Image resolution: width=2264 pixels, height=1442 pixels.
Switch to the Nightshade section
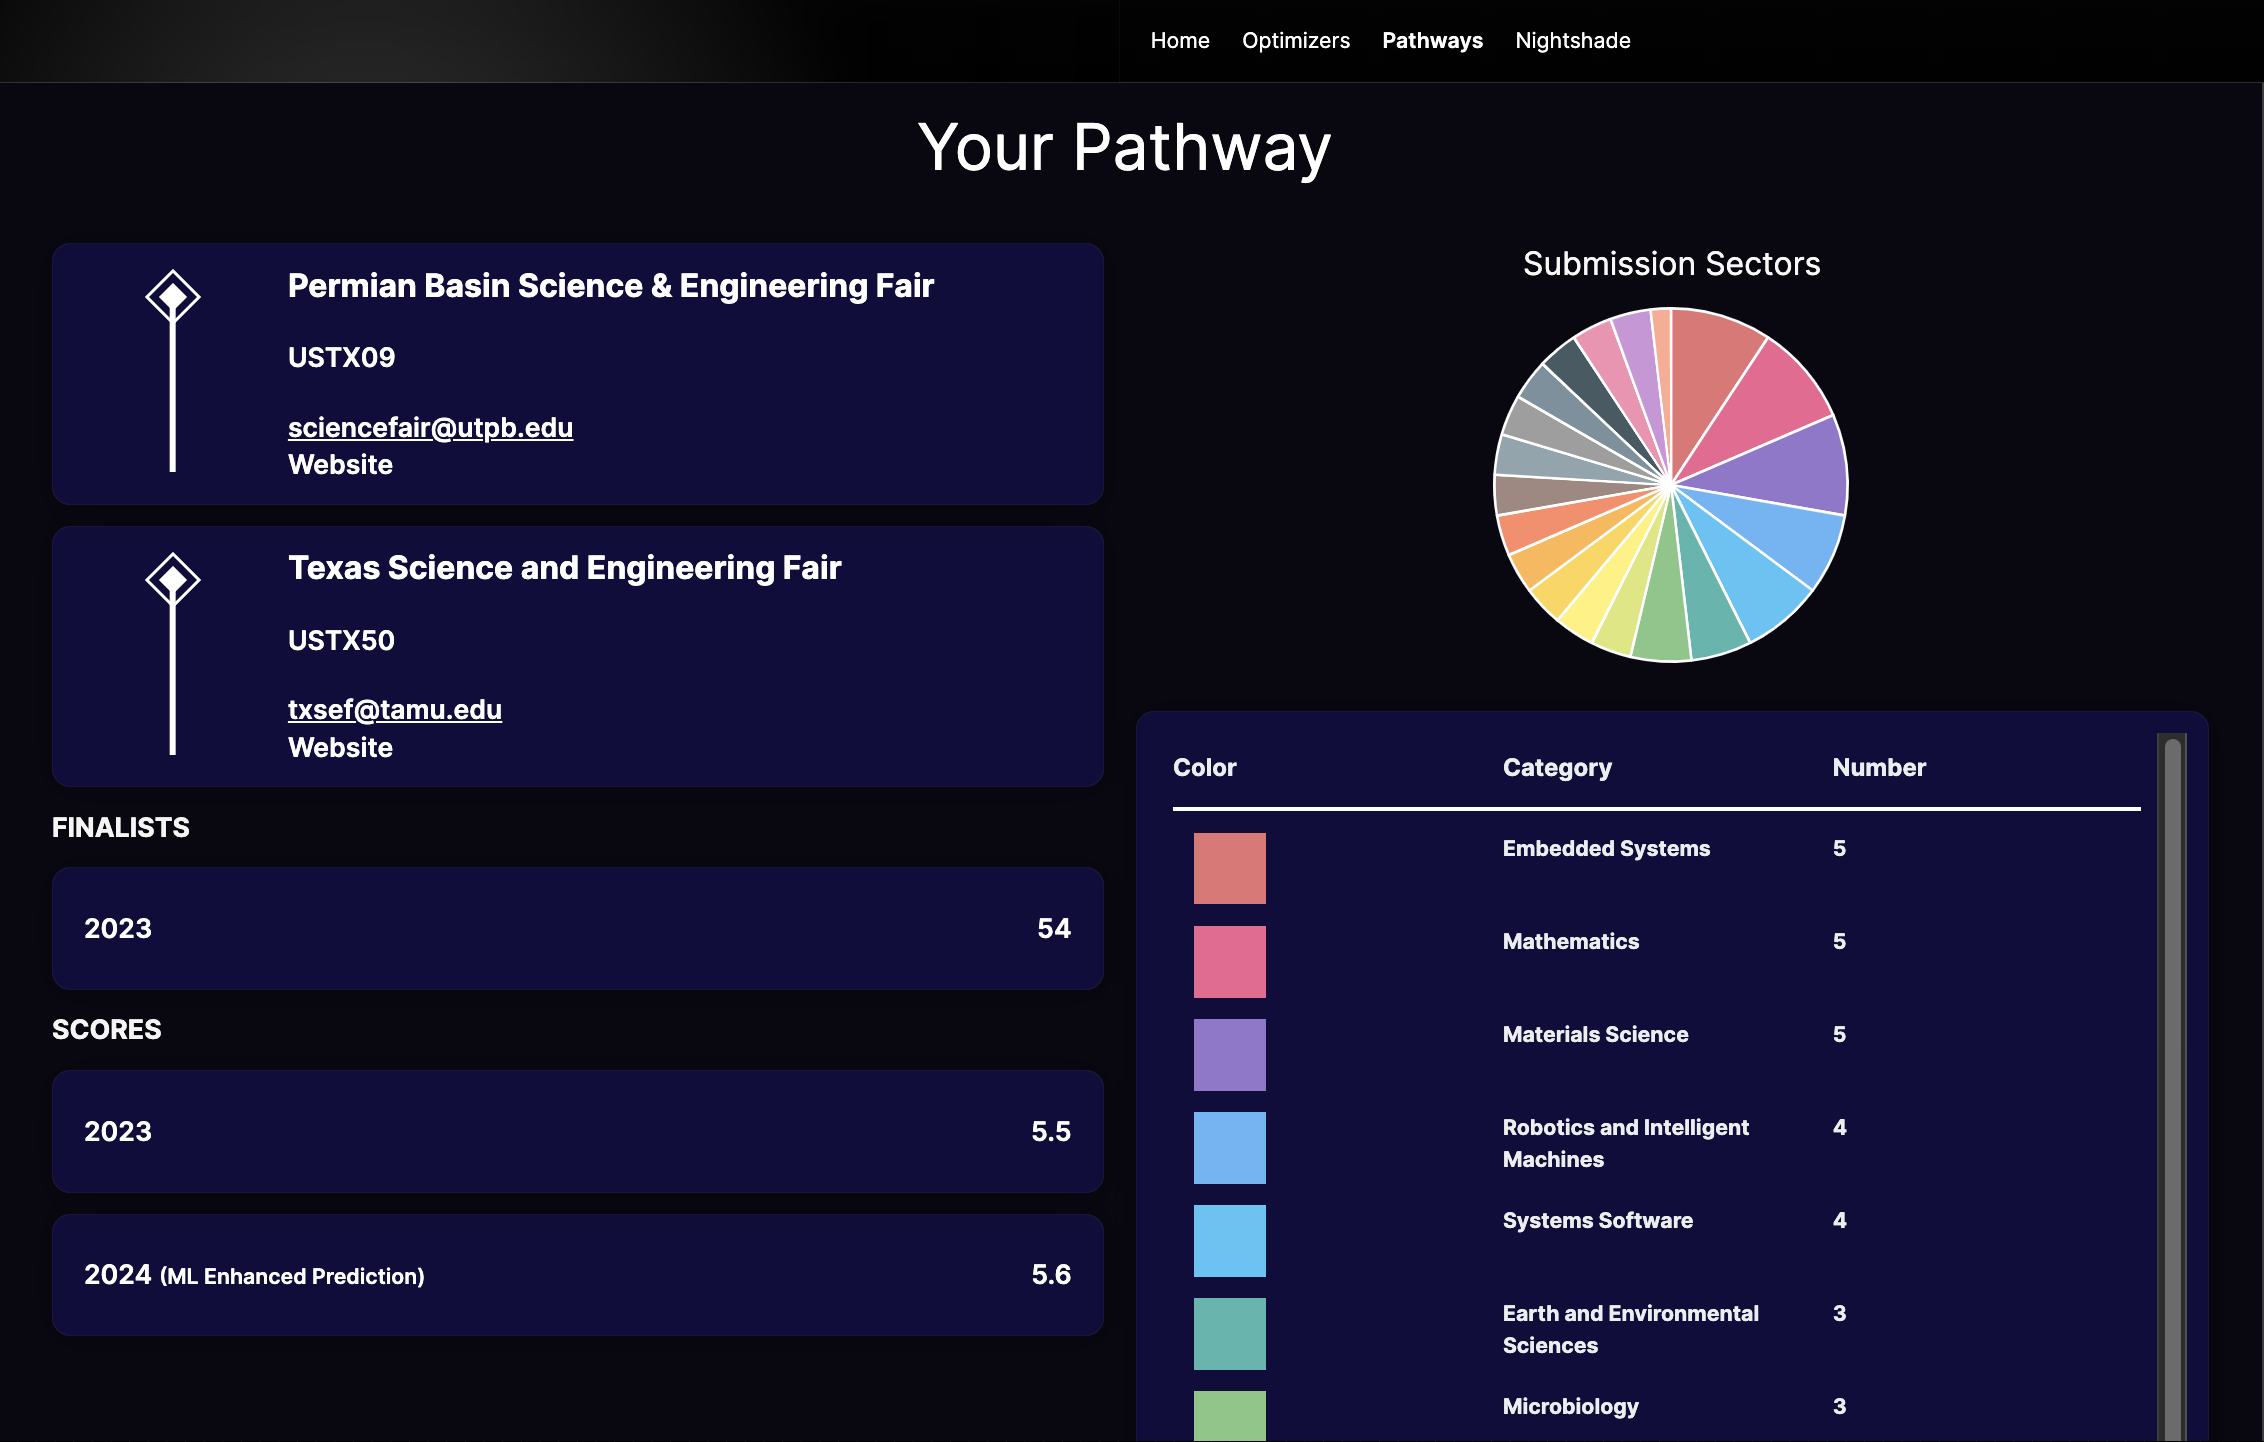[1572, 41]
